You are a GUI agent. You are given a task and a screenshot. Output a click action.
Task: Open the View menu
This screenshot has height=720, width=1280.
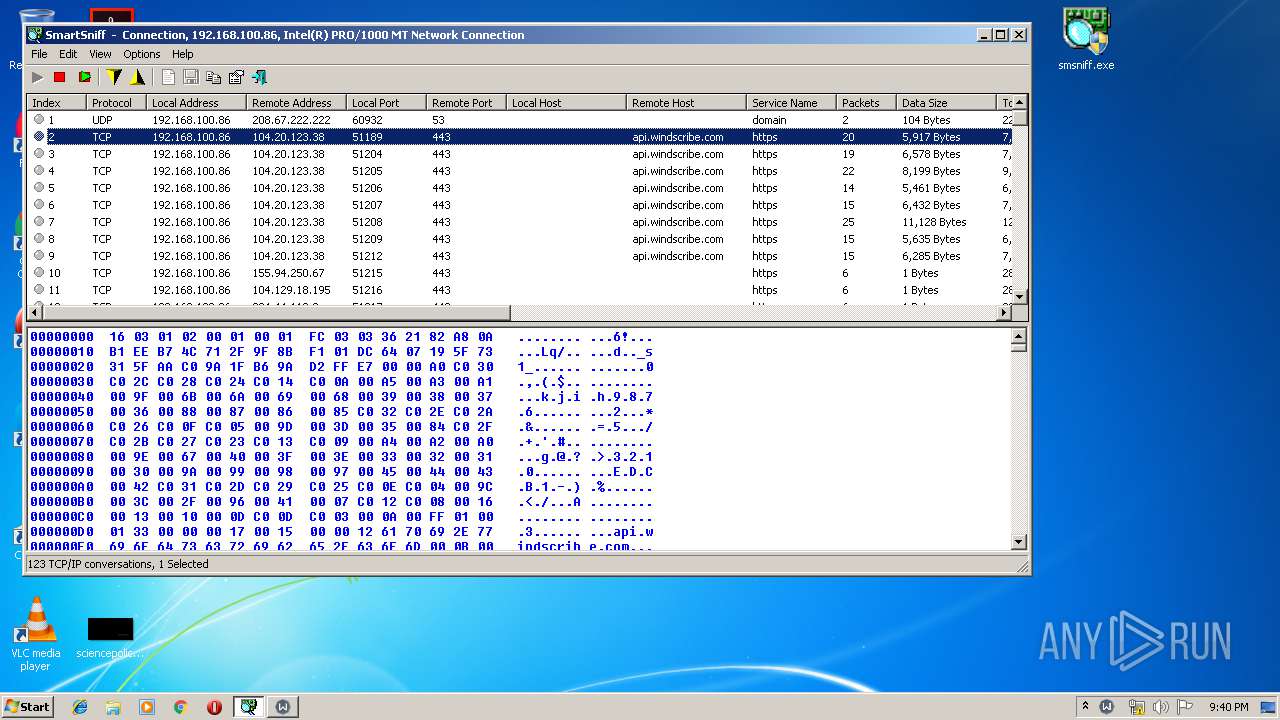point(100,54)
